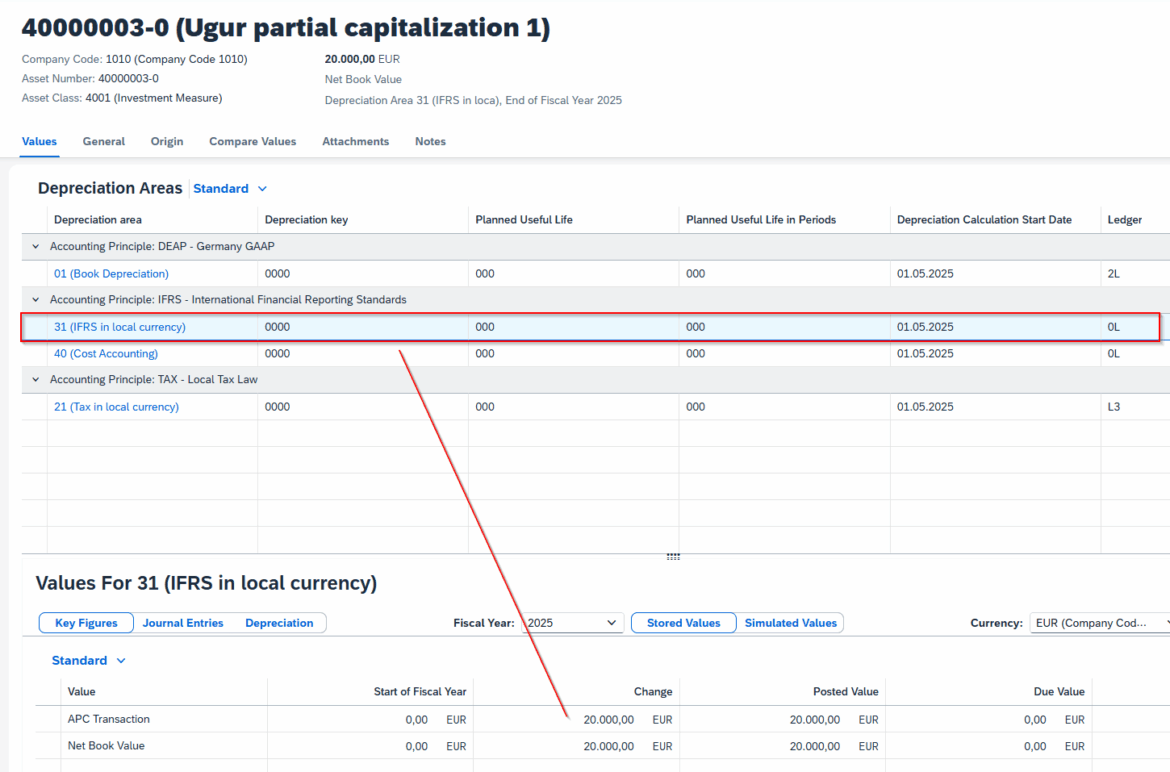Collapse the IFRS accounting principle group
Screen dimensions: 1170x772
pos(34,299)
